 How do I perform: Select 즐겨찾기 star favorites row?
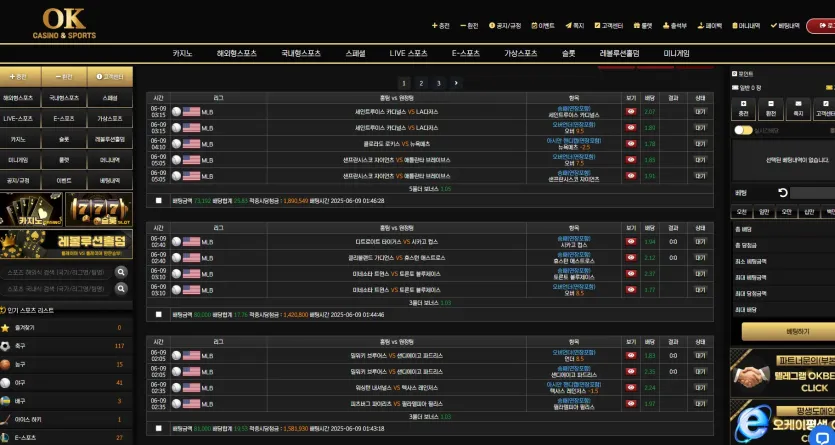click(66, 328)
